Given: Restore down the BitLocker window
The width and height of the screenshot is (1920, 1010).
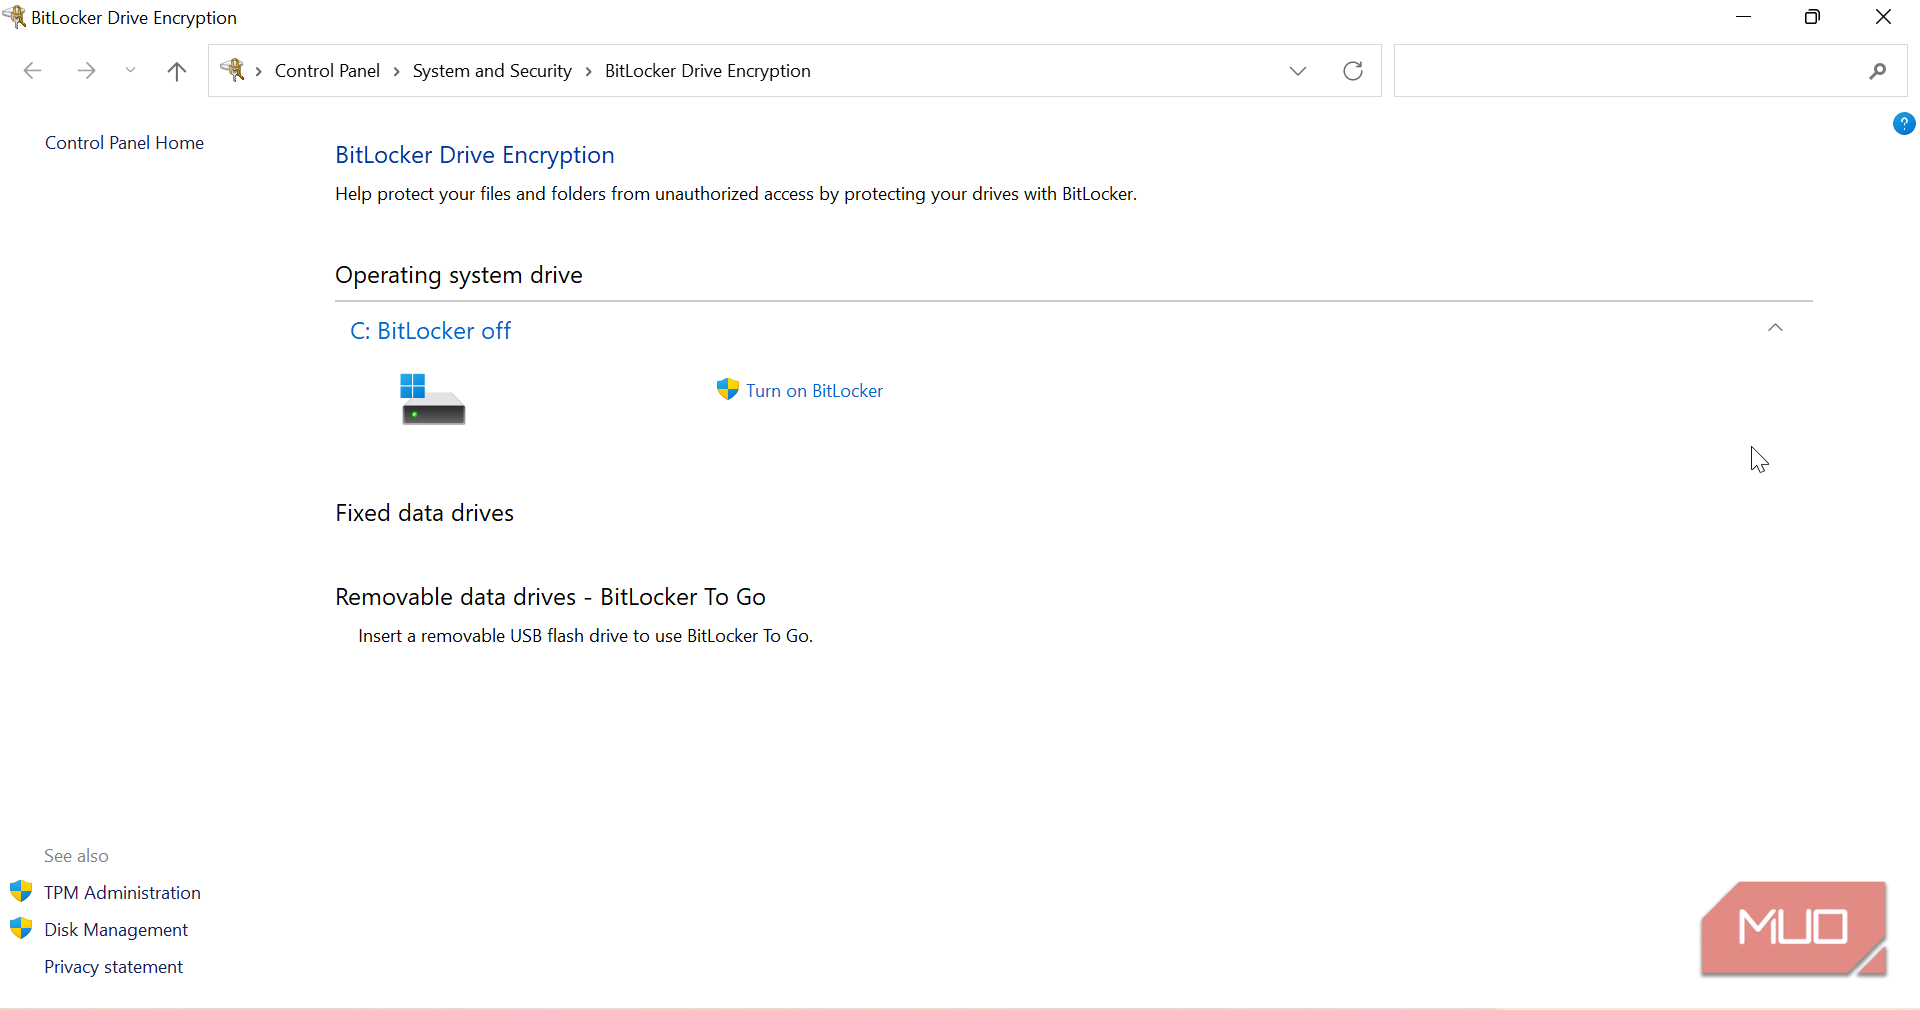Looking at the screenshot, I should pos(1812,17).
